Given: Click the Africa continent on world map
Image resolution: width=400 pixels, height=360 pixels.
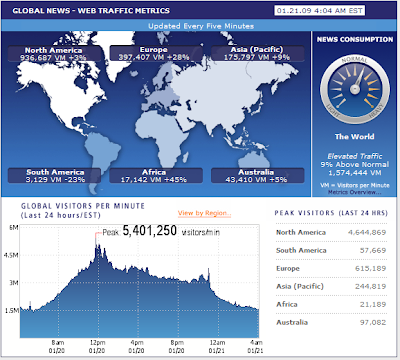Looking at the screenshot, I should point(162,137).
